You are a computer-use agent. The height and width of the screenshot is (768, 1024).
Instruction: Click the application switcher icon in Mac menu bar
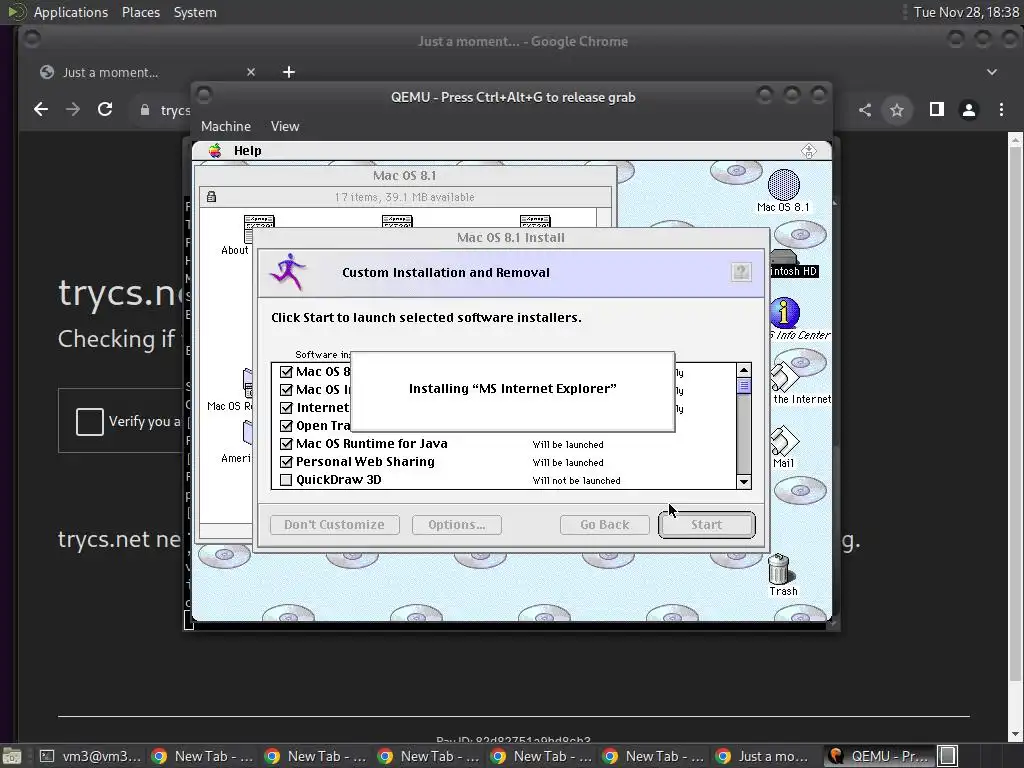(808, 151)
